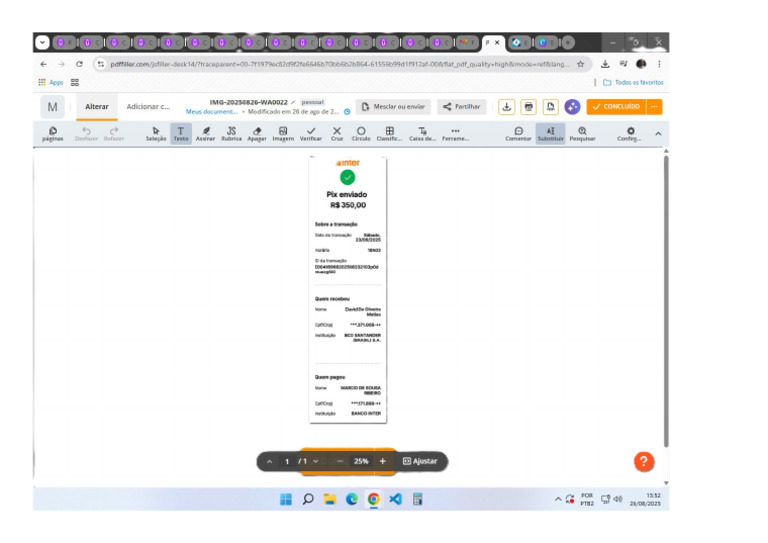Open the Todos os favoritos folder
Screen dimensions: 768x543
[633, 82]
